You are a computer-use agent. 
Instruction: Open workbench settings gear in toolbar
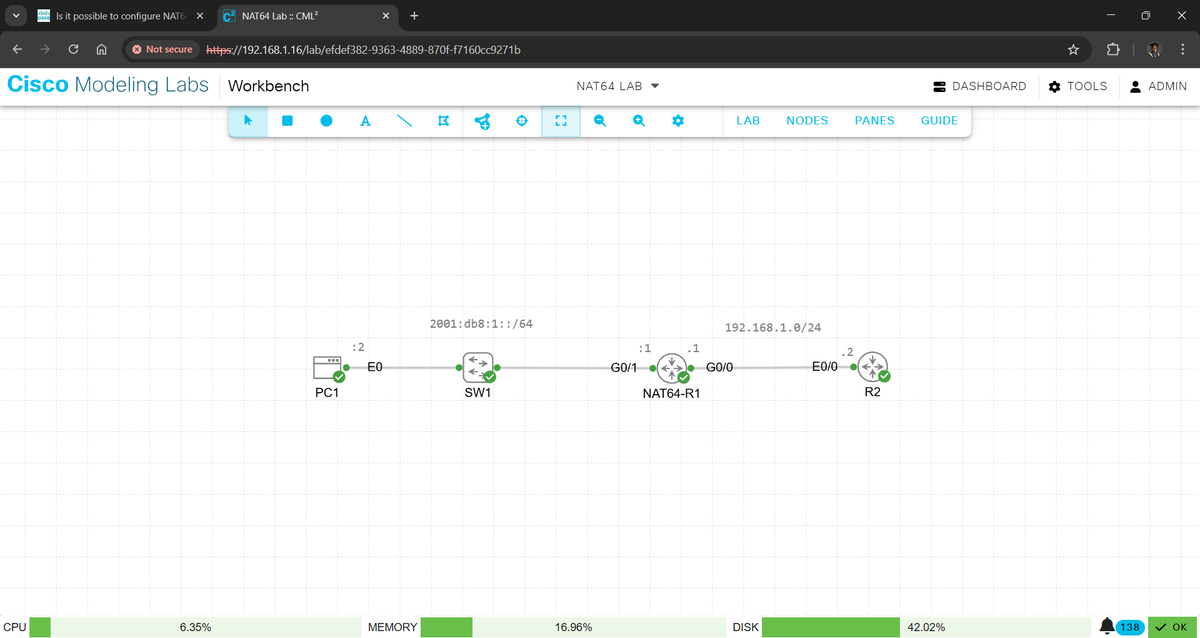[677, 121]
